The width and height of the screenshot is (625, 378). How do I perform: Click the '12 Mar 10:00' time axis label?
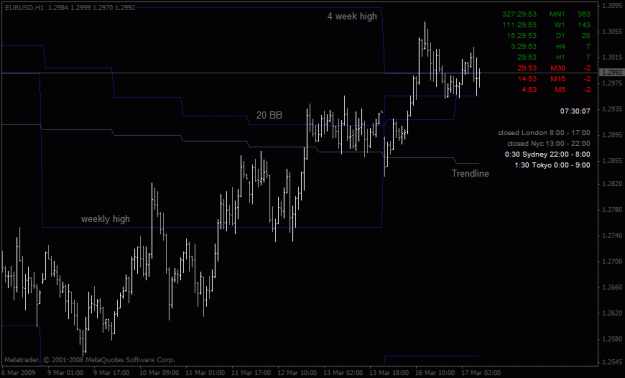[298, 373]
